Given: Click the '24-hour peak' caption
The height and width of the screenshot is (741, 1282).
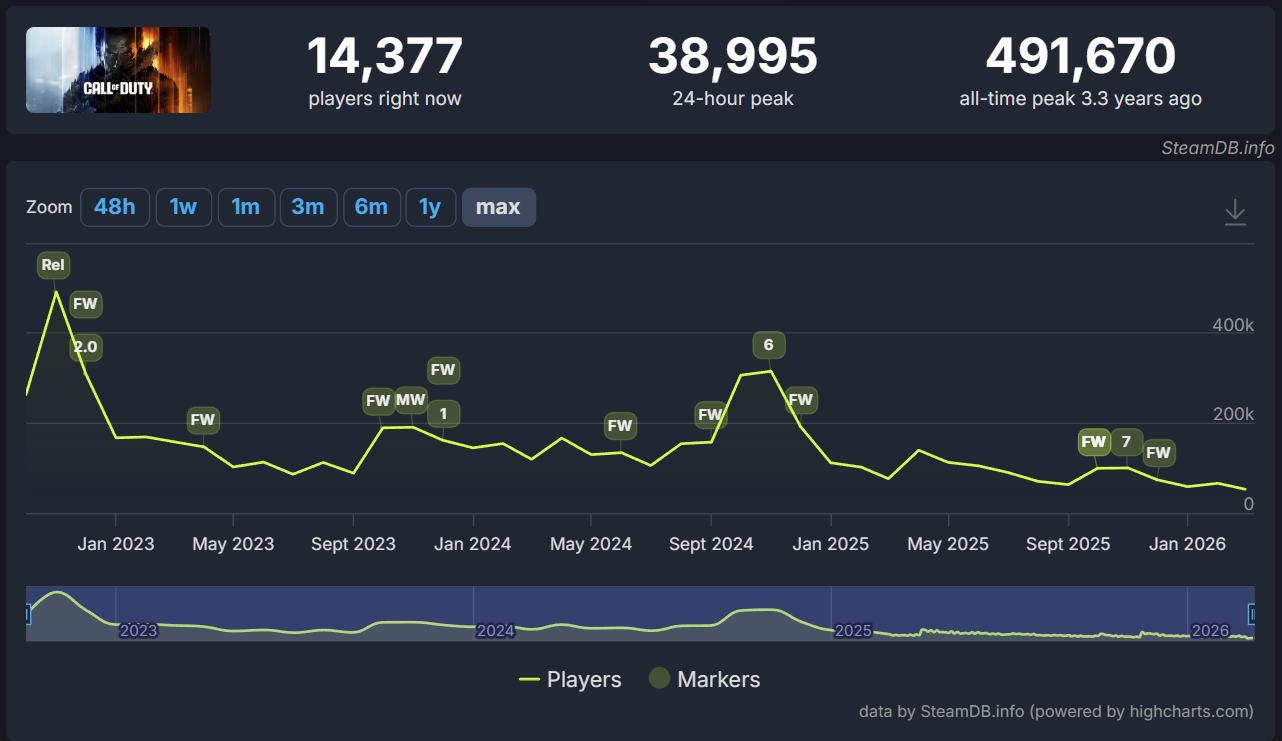Looking at the screenshot, I should [x=733, y=98].
